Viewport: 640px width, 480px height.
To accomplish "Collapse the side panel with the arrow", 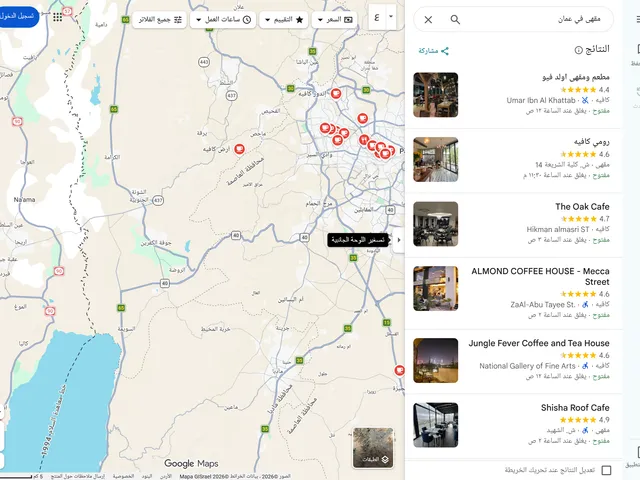I will (x=399, y=240).
